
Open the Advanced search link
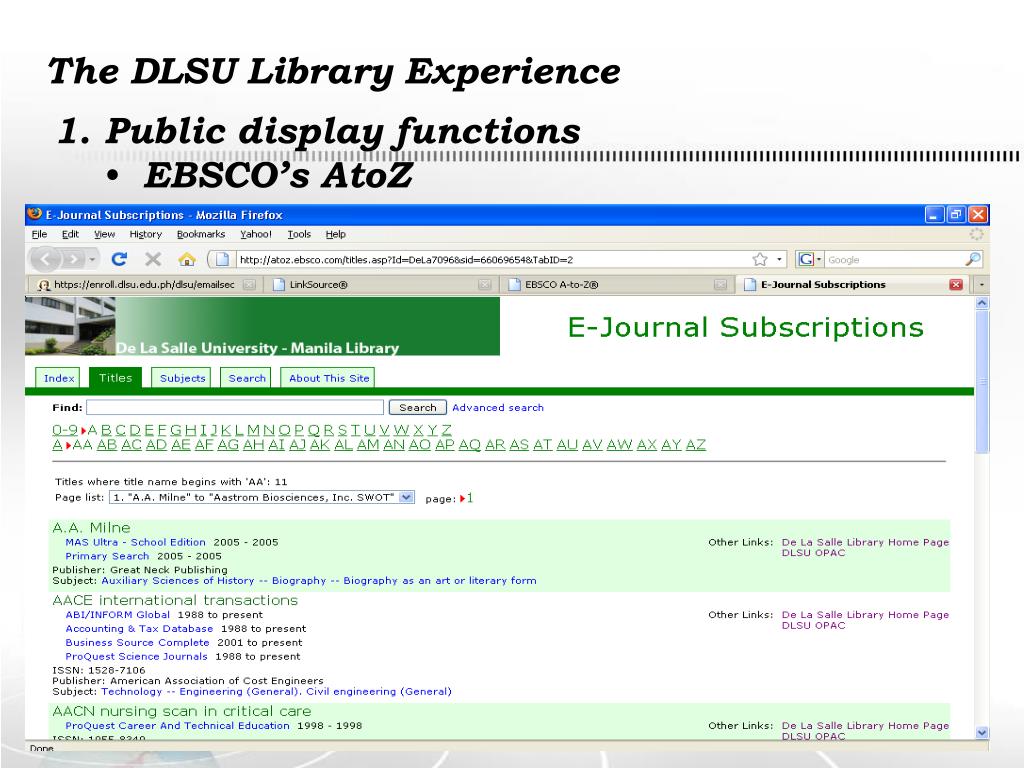[x=498, y=408]
